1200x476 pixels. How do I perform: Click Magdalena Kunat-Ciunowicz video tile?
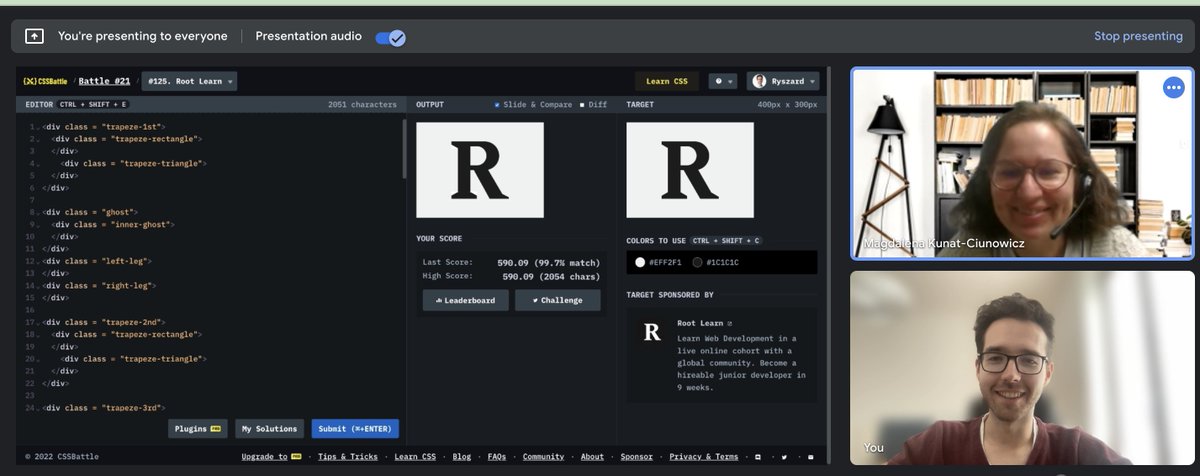coord(1022,163)
